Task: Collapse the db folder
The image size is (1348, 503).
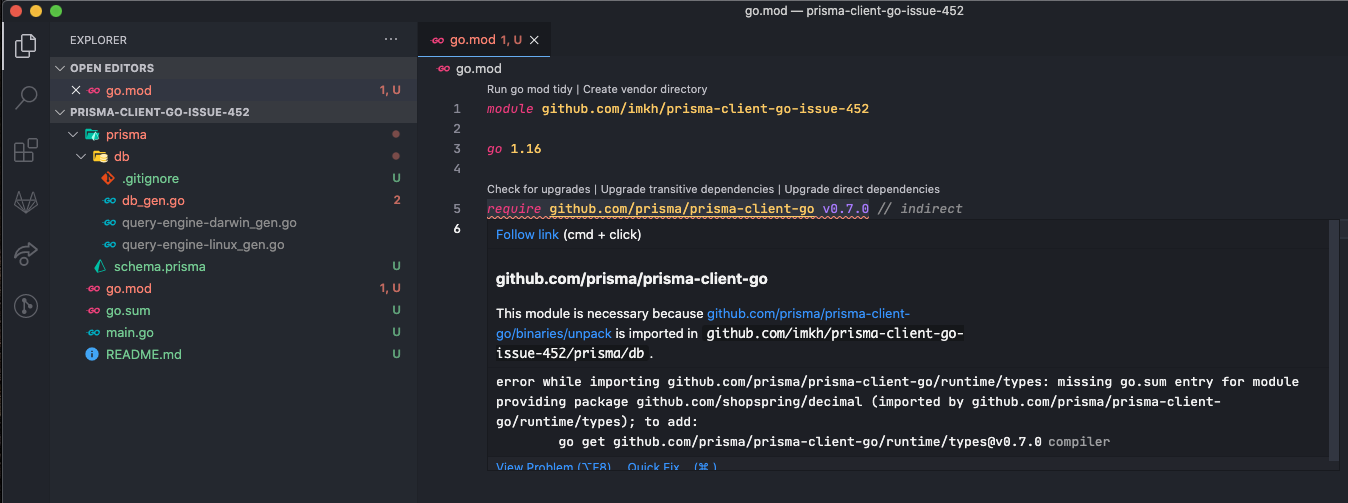Action: pyautogui.click(x=80, y=156)
